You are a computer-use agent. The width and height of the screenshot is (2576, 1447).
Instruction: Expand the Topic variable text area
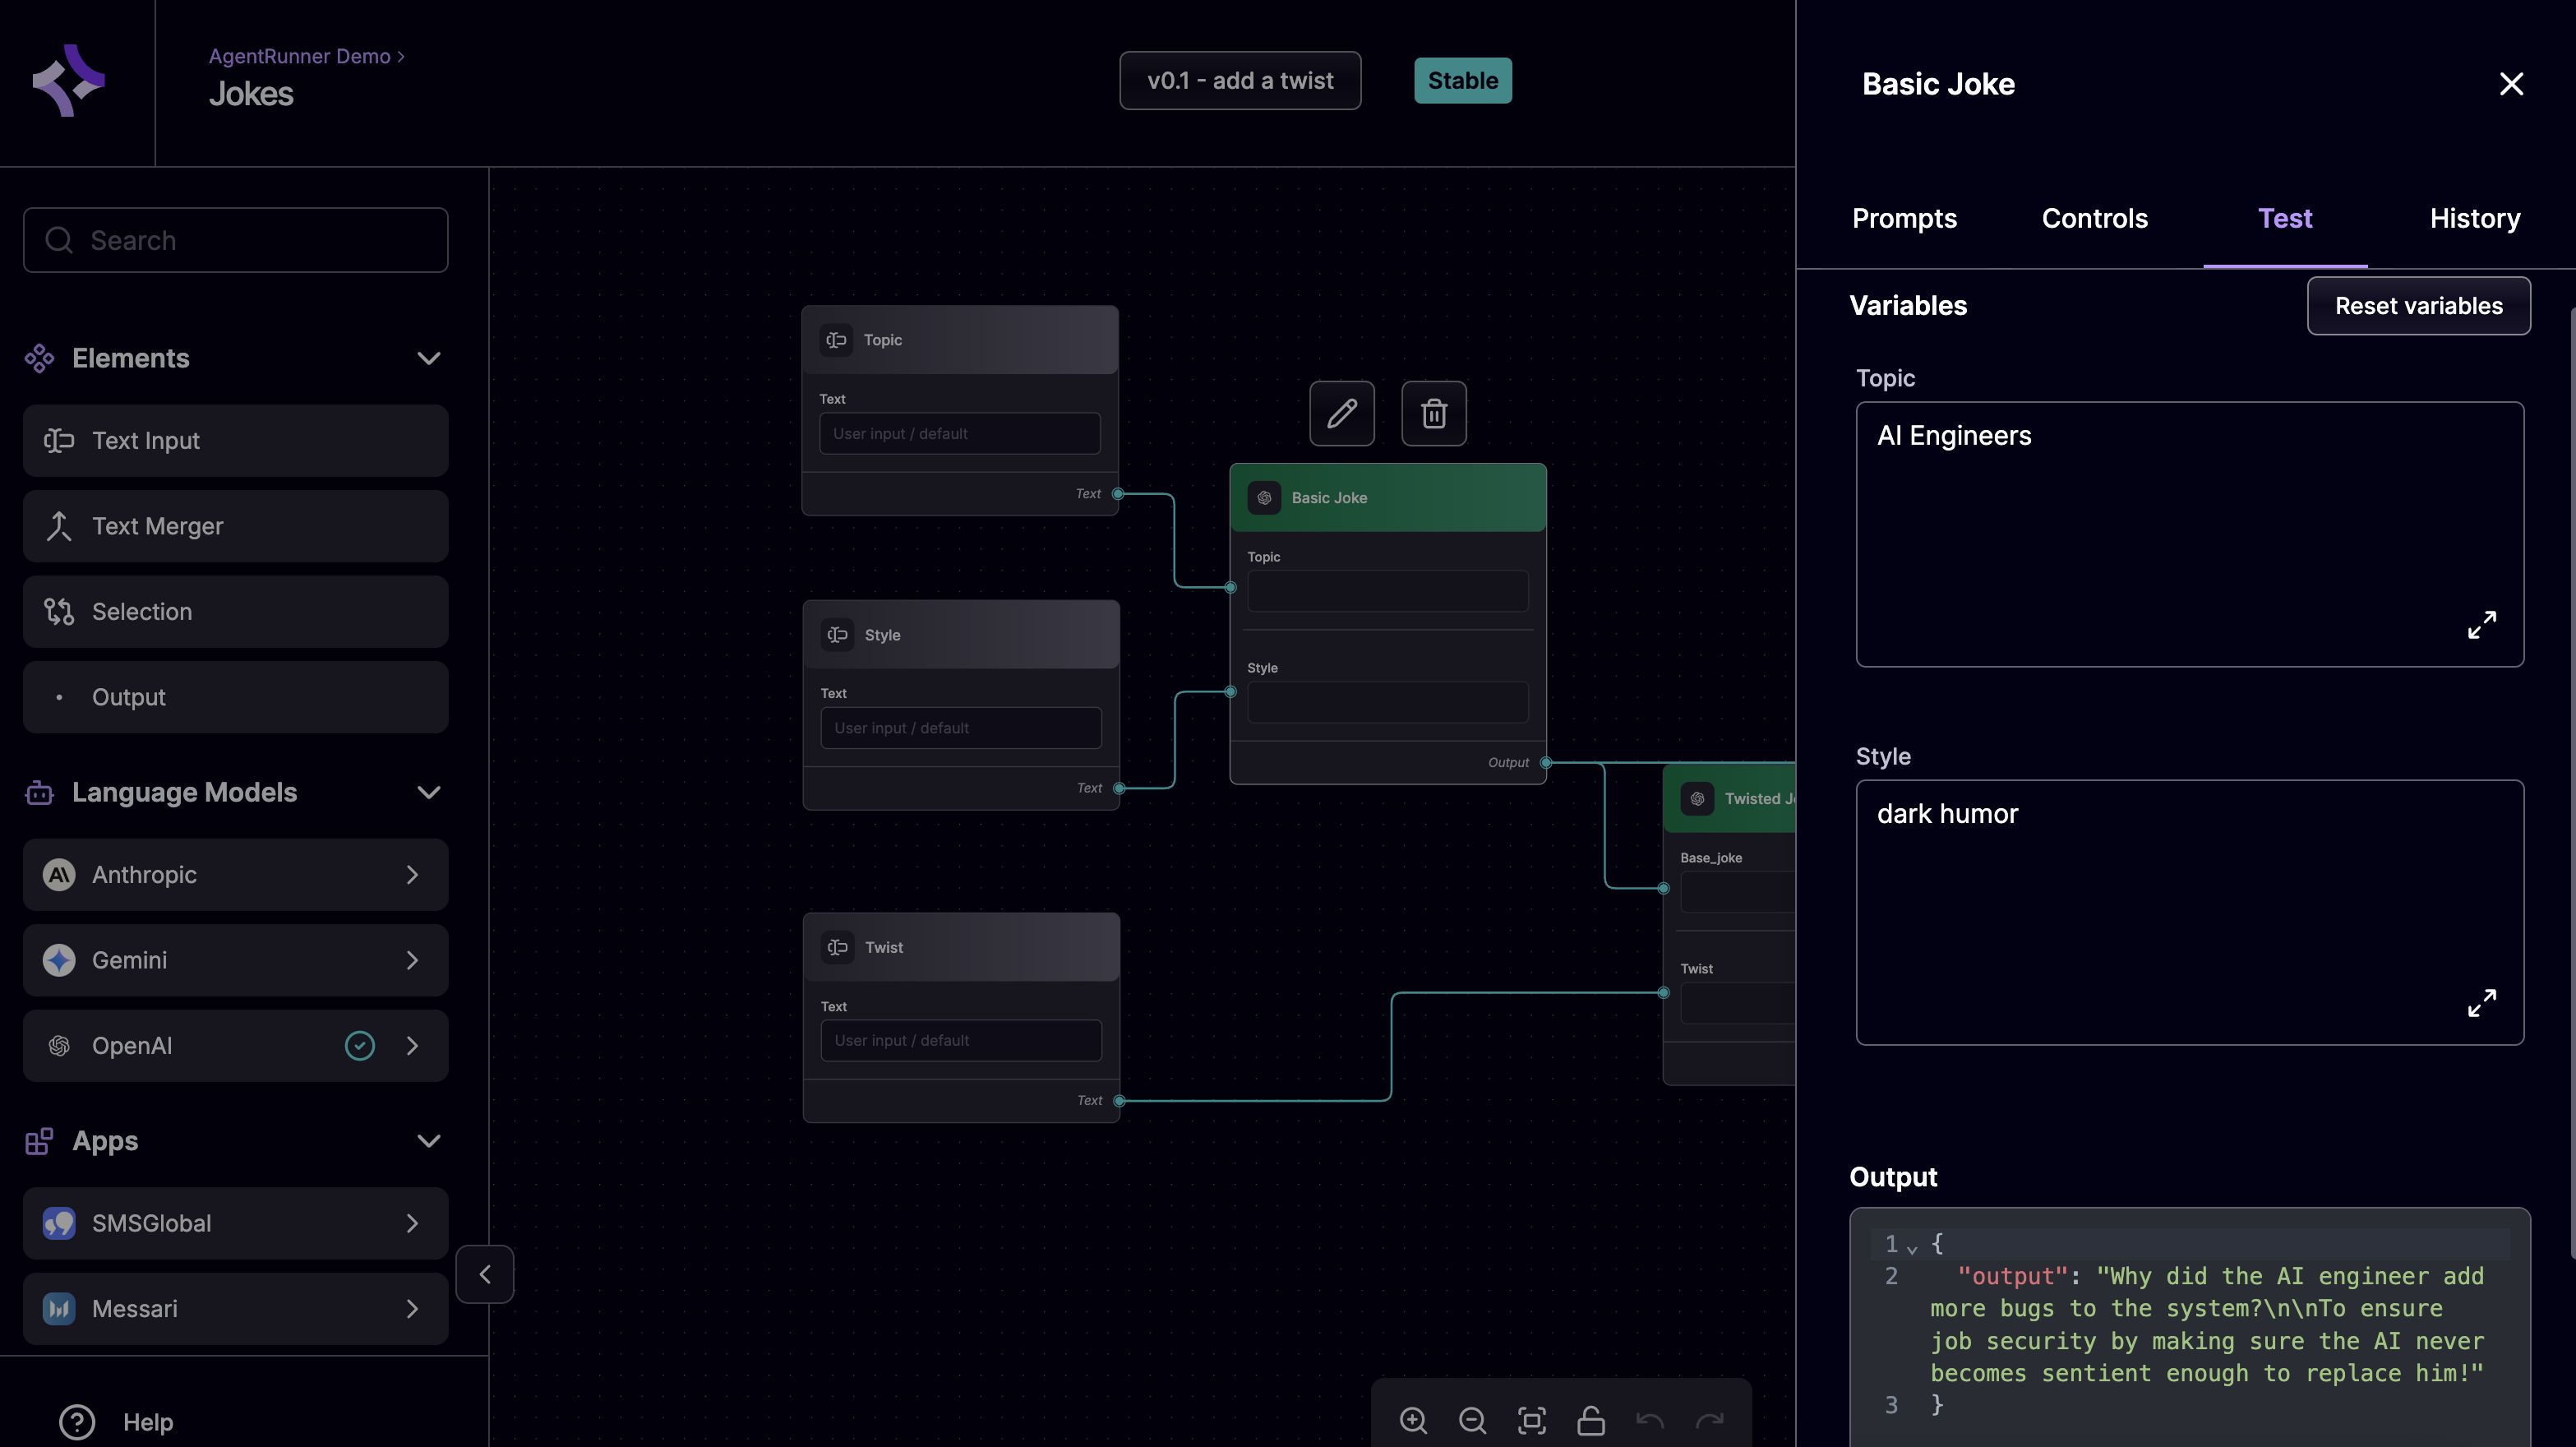click(x=2481, y=625)
